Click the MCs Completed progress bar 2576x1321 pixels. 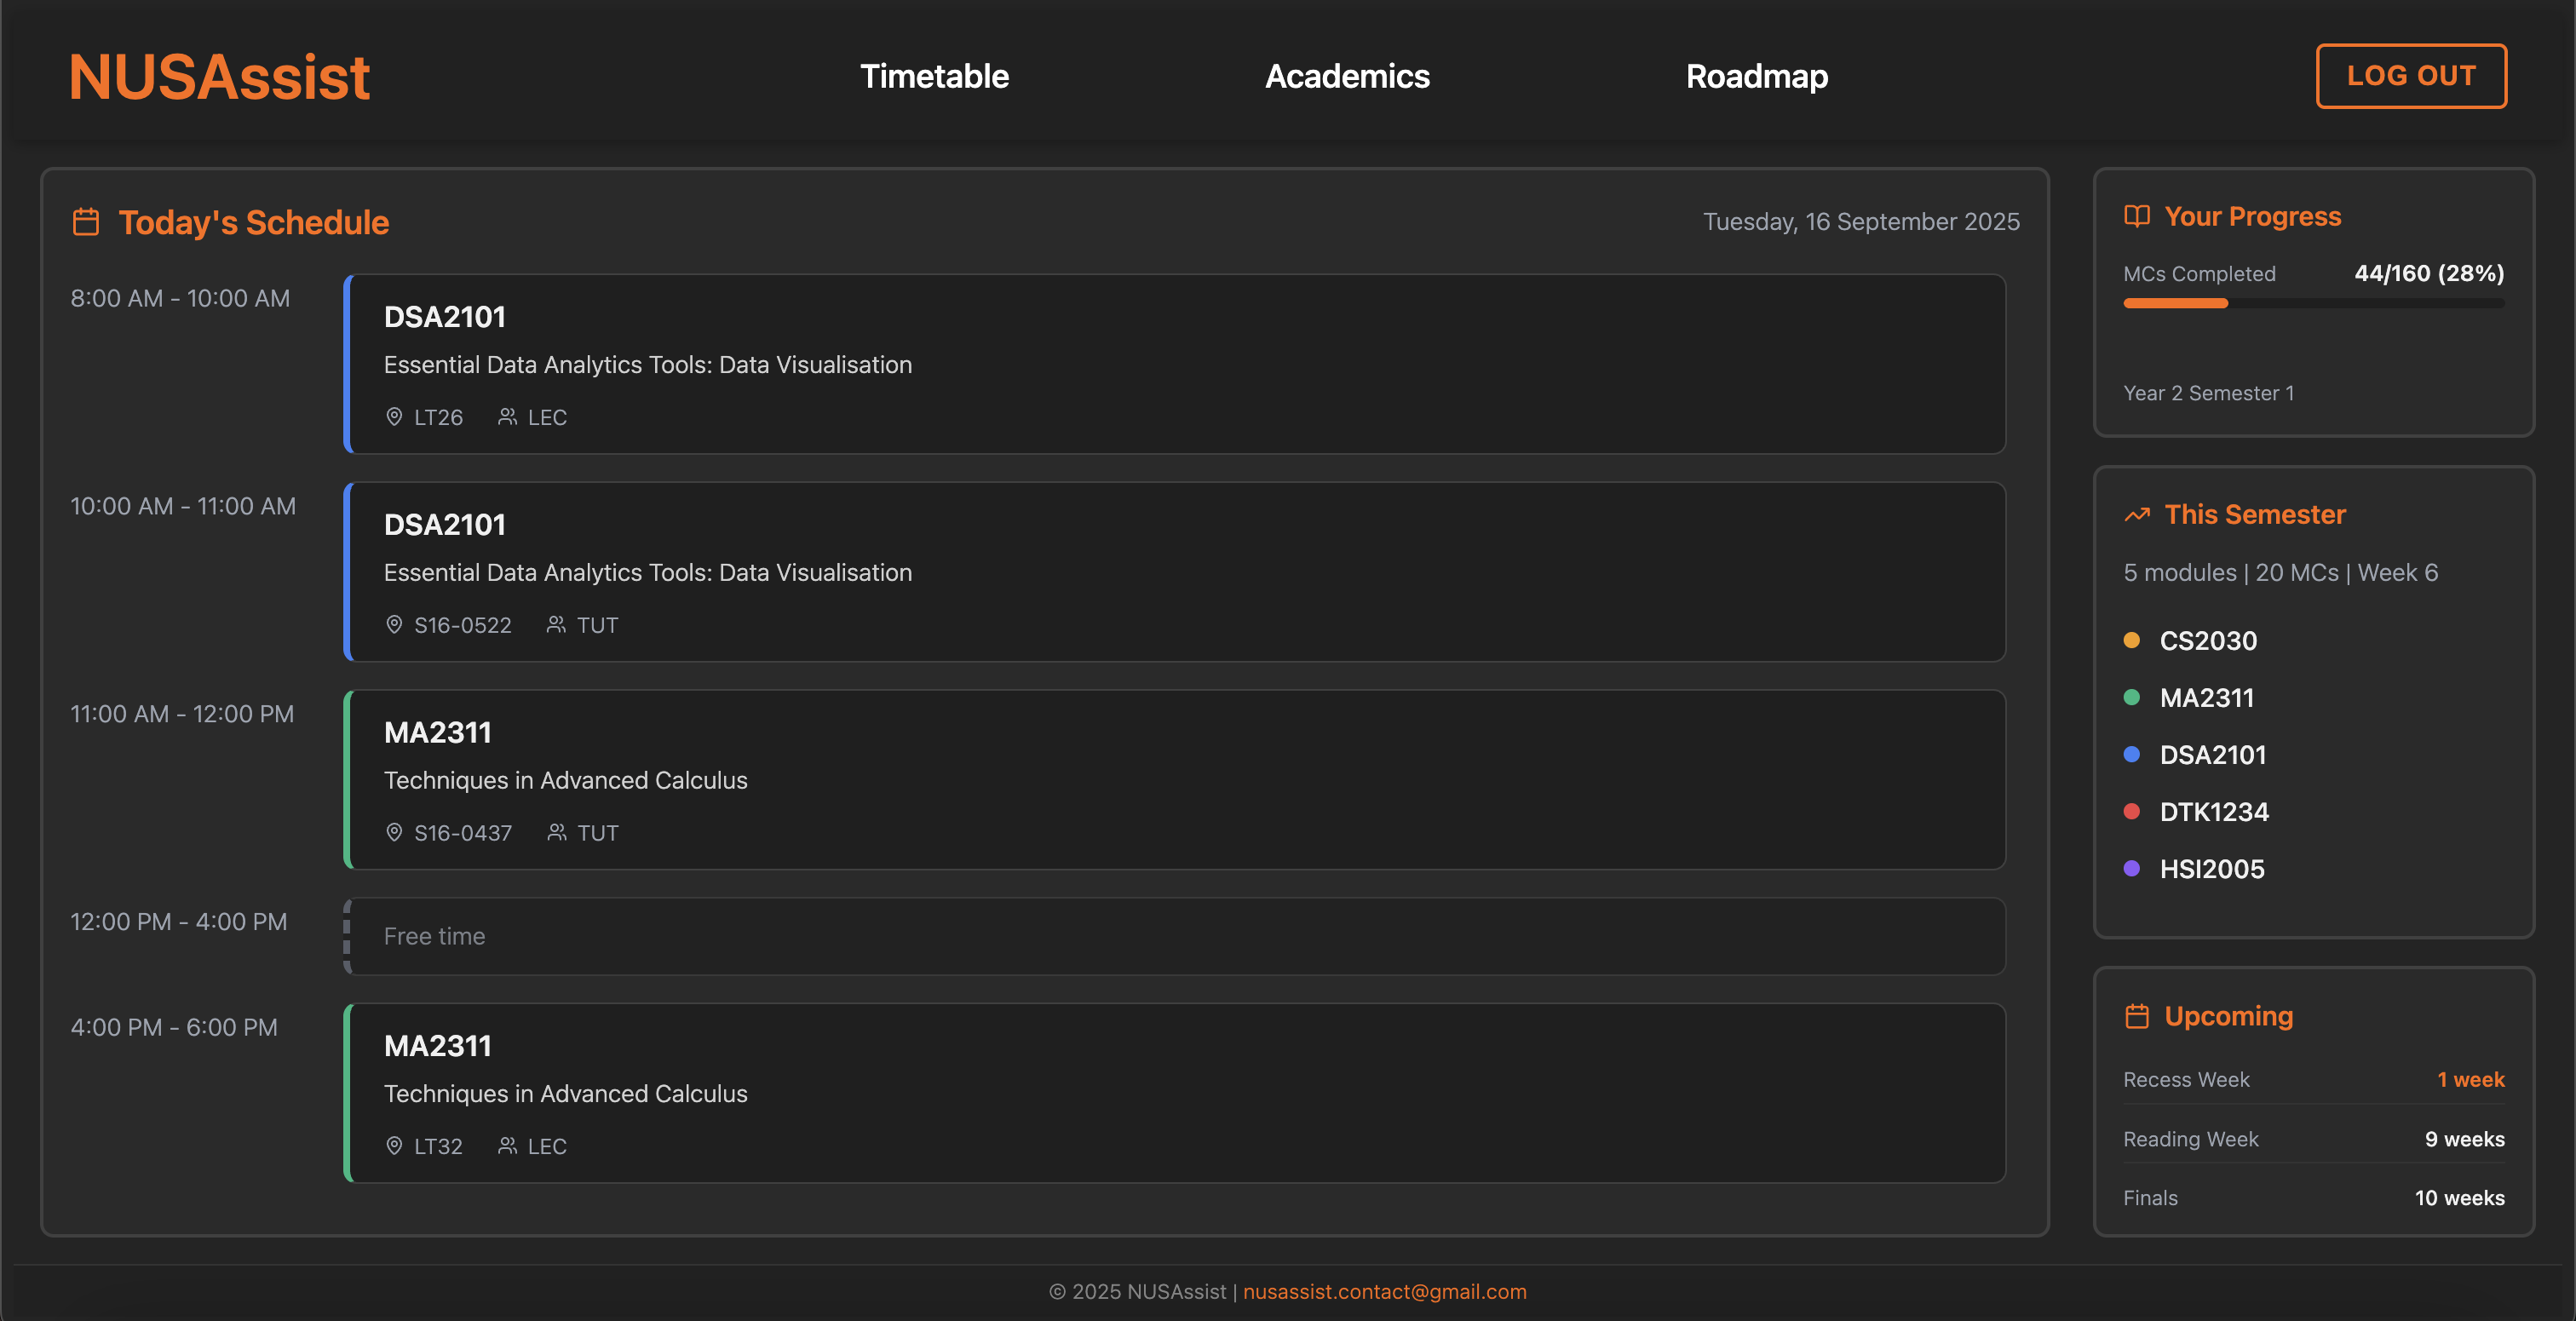tap(2314, 303)
